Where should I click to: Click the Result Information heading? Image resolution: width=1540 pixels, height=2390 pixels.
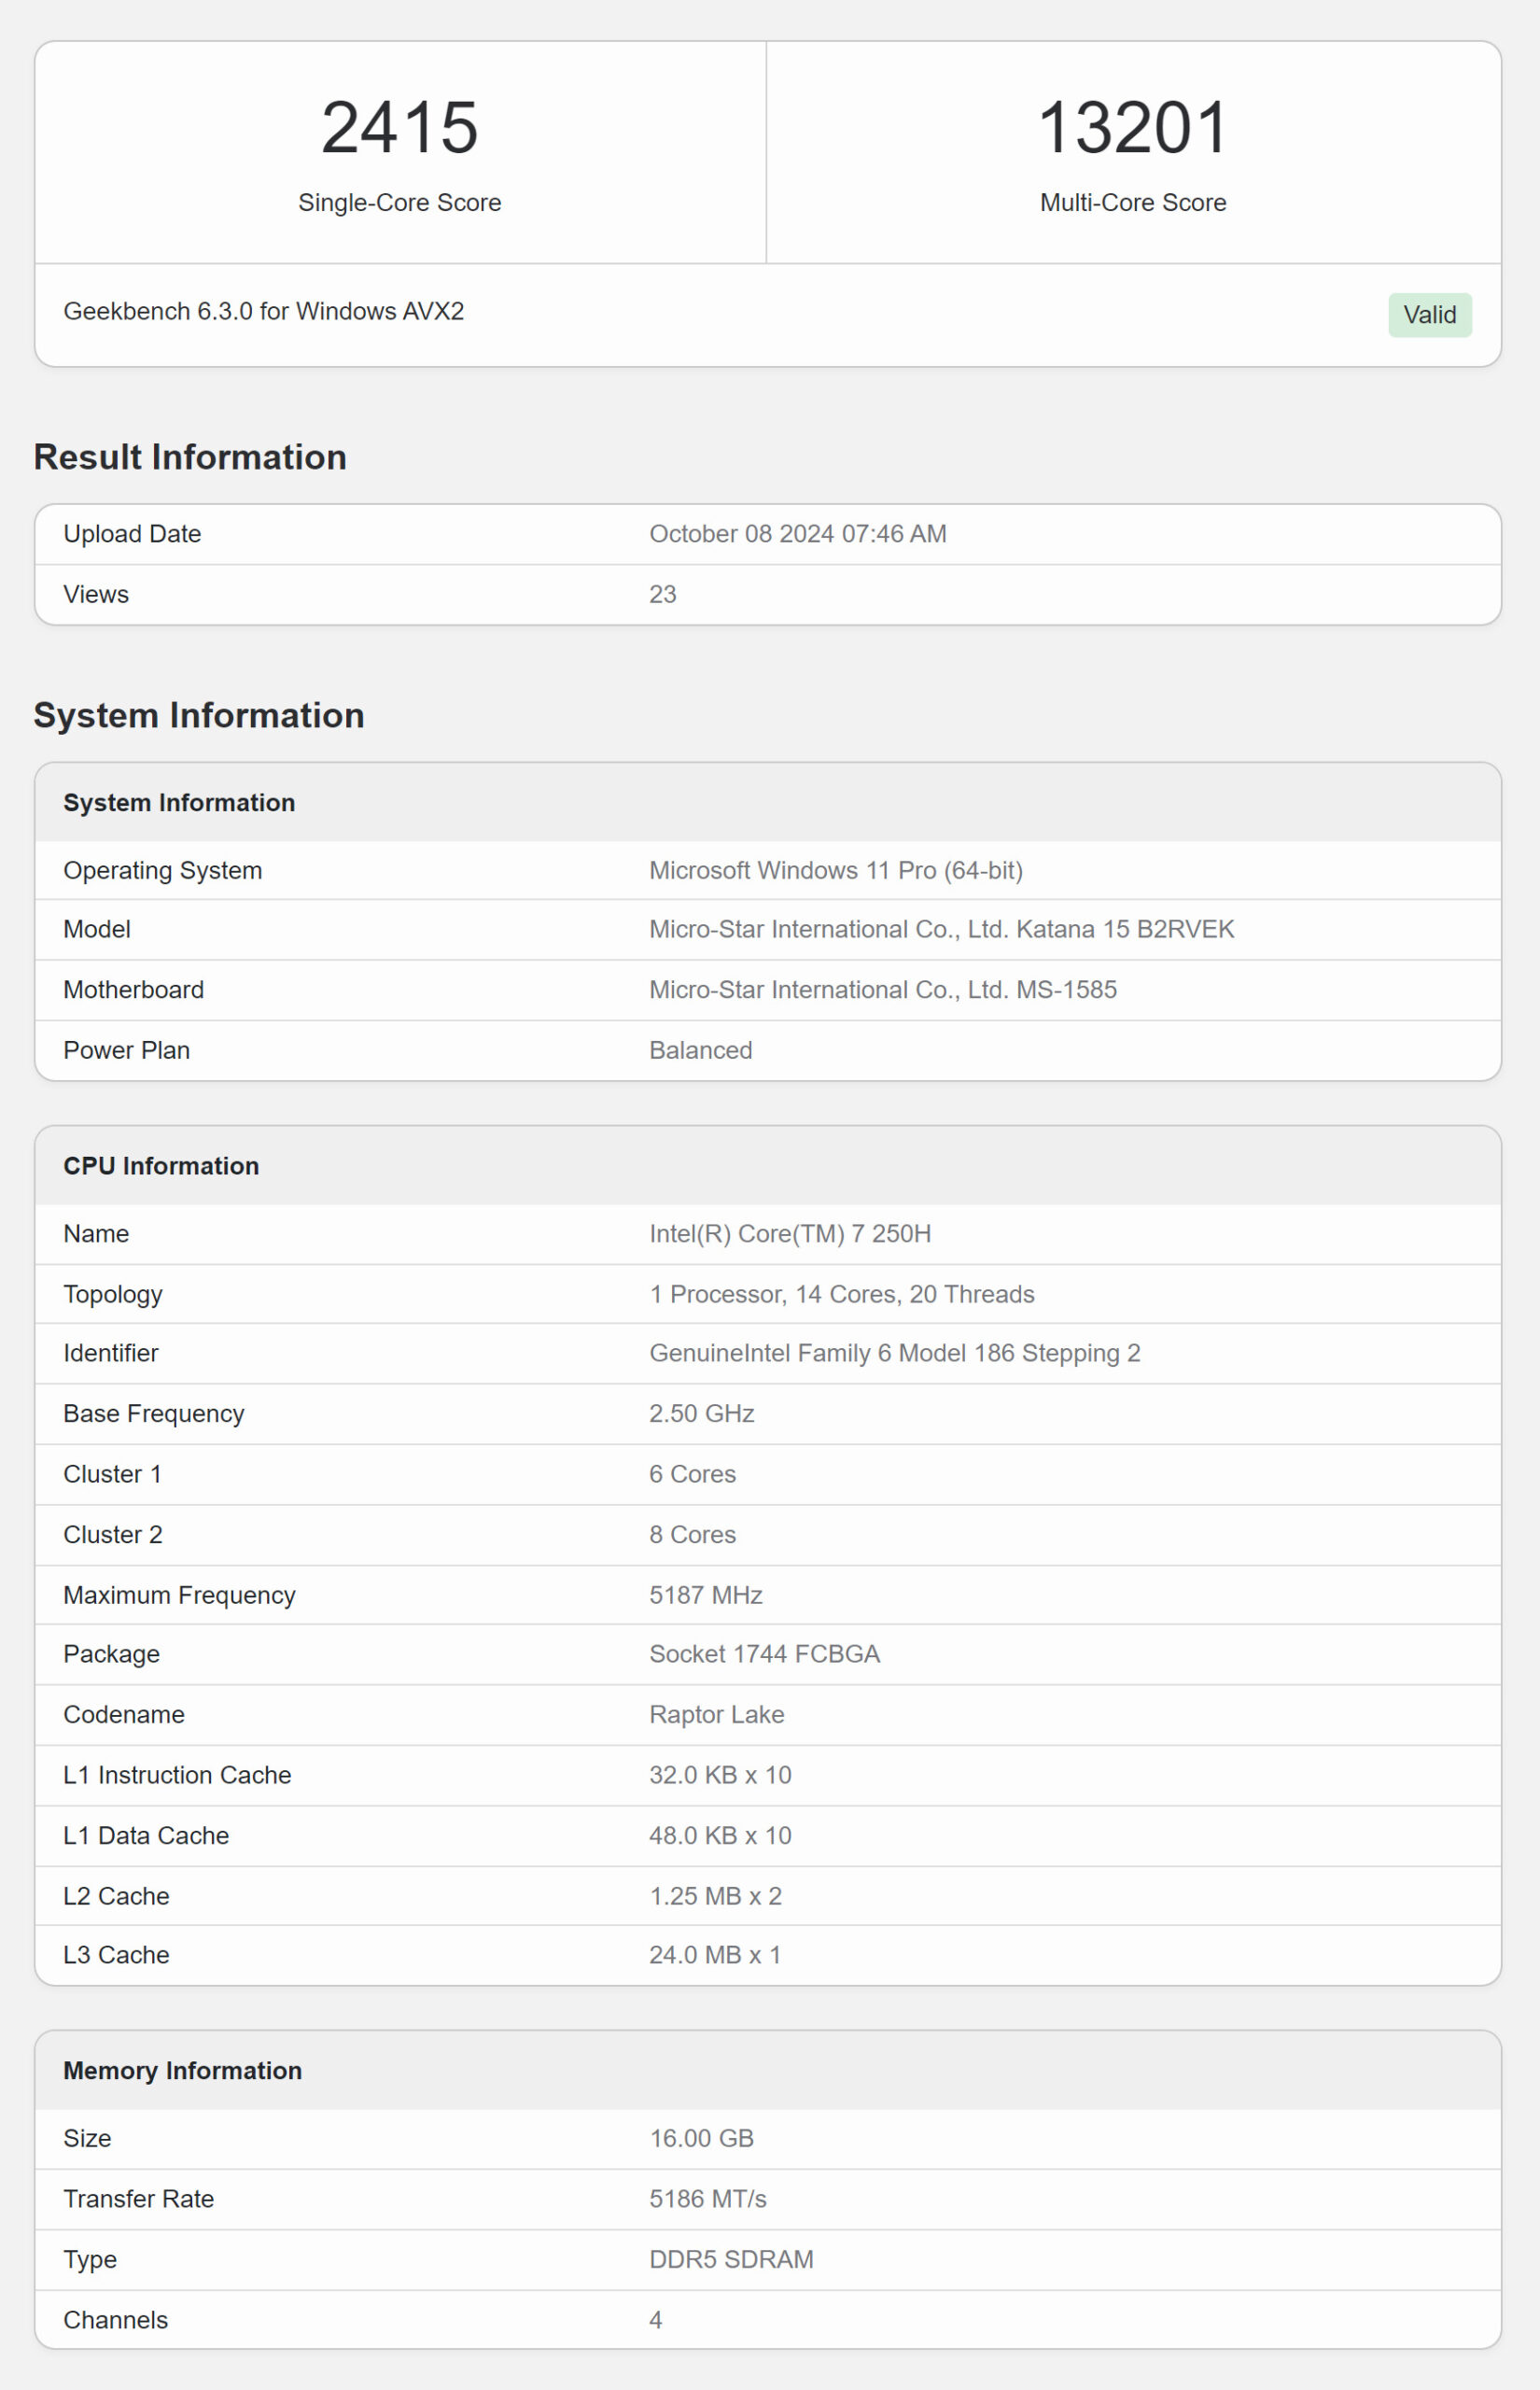(190, 457)
